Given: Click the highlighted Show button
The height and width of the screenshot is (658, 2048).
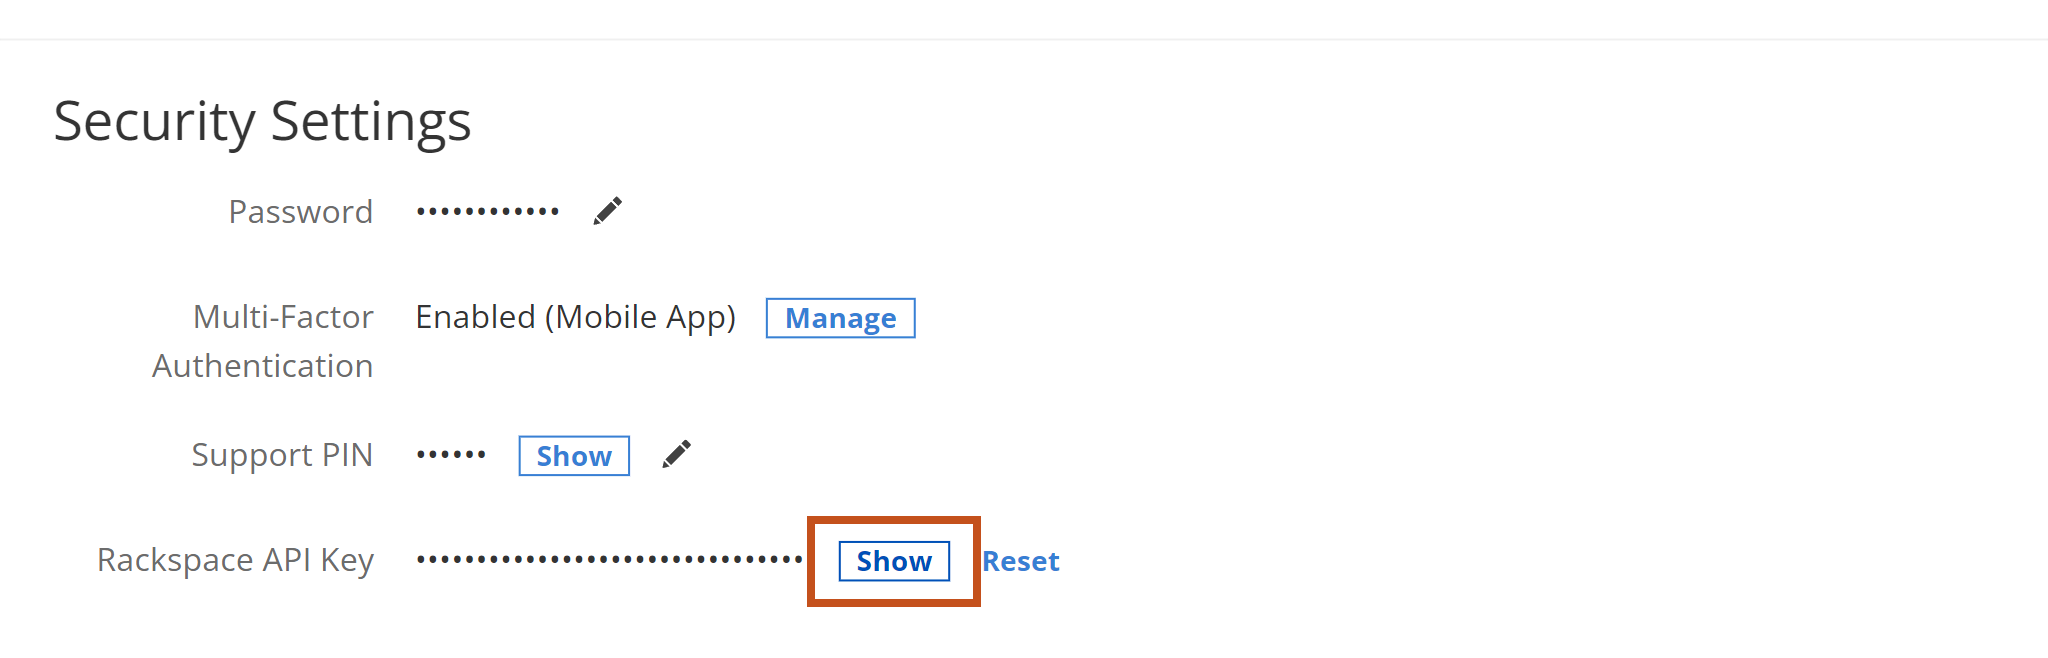Looking at the screenshot, I should pyautogui.click(x=892, y=561).
